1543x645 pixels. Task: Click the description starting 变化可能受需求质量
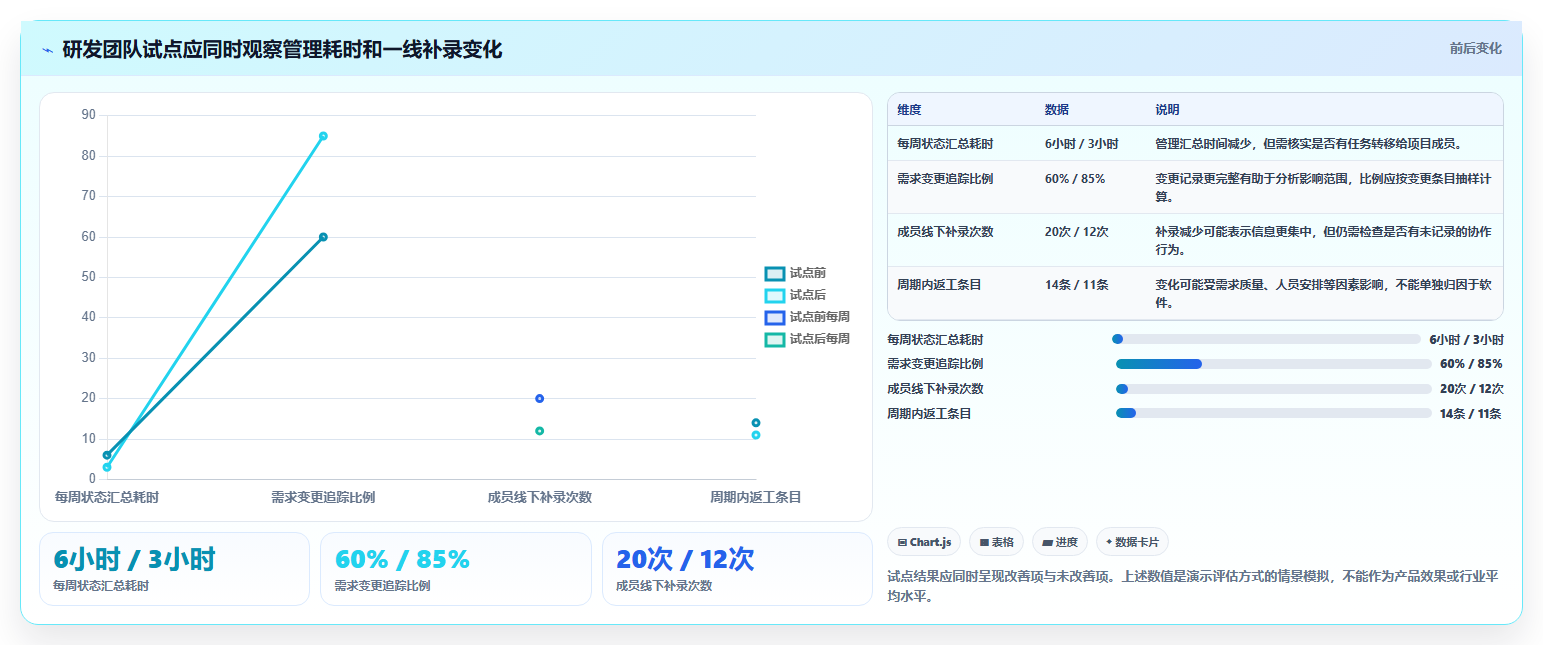click(1323, 294)
